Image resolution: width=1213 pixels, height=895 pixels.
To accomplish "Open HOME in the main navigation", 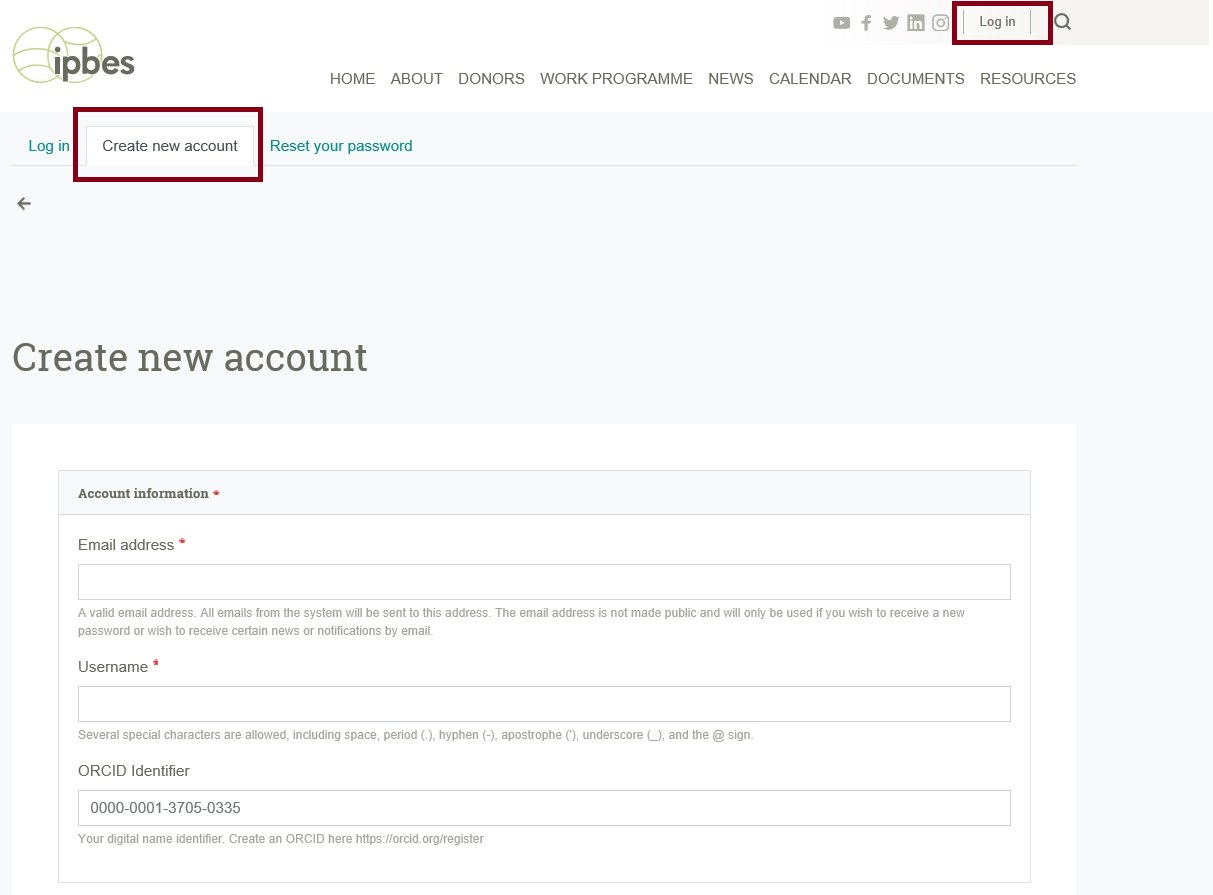I will click(352, 79).
